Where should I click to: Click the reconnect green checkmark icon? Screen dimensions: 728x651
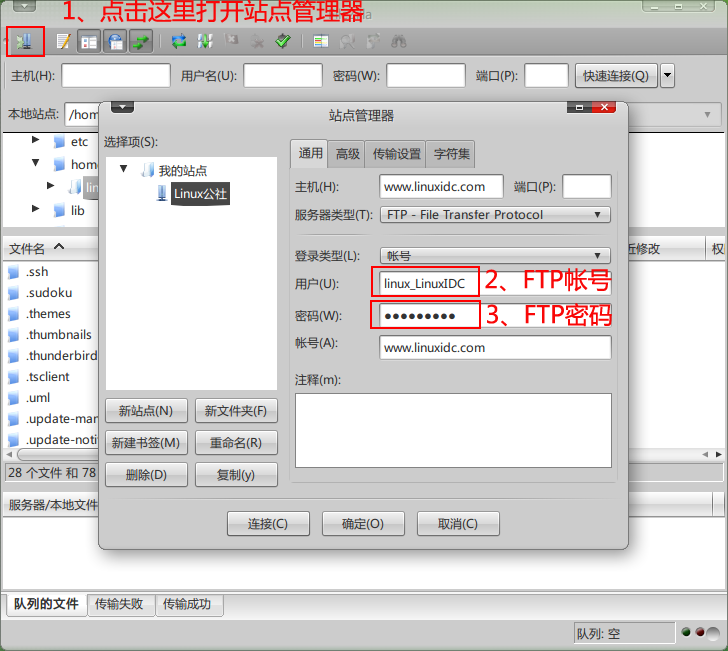(283, 41)
